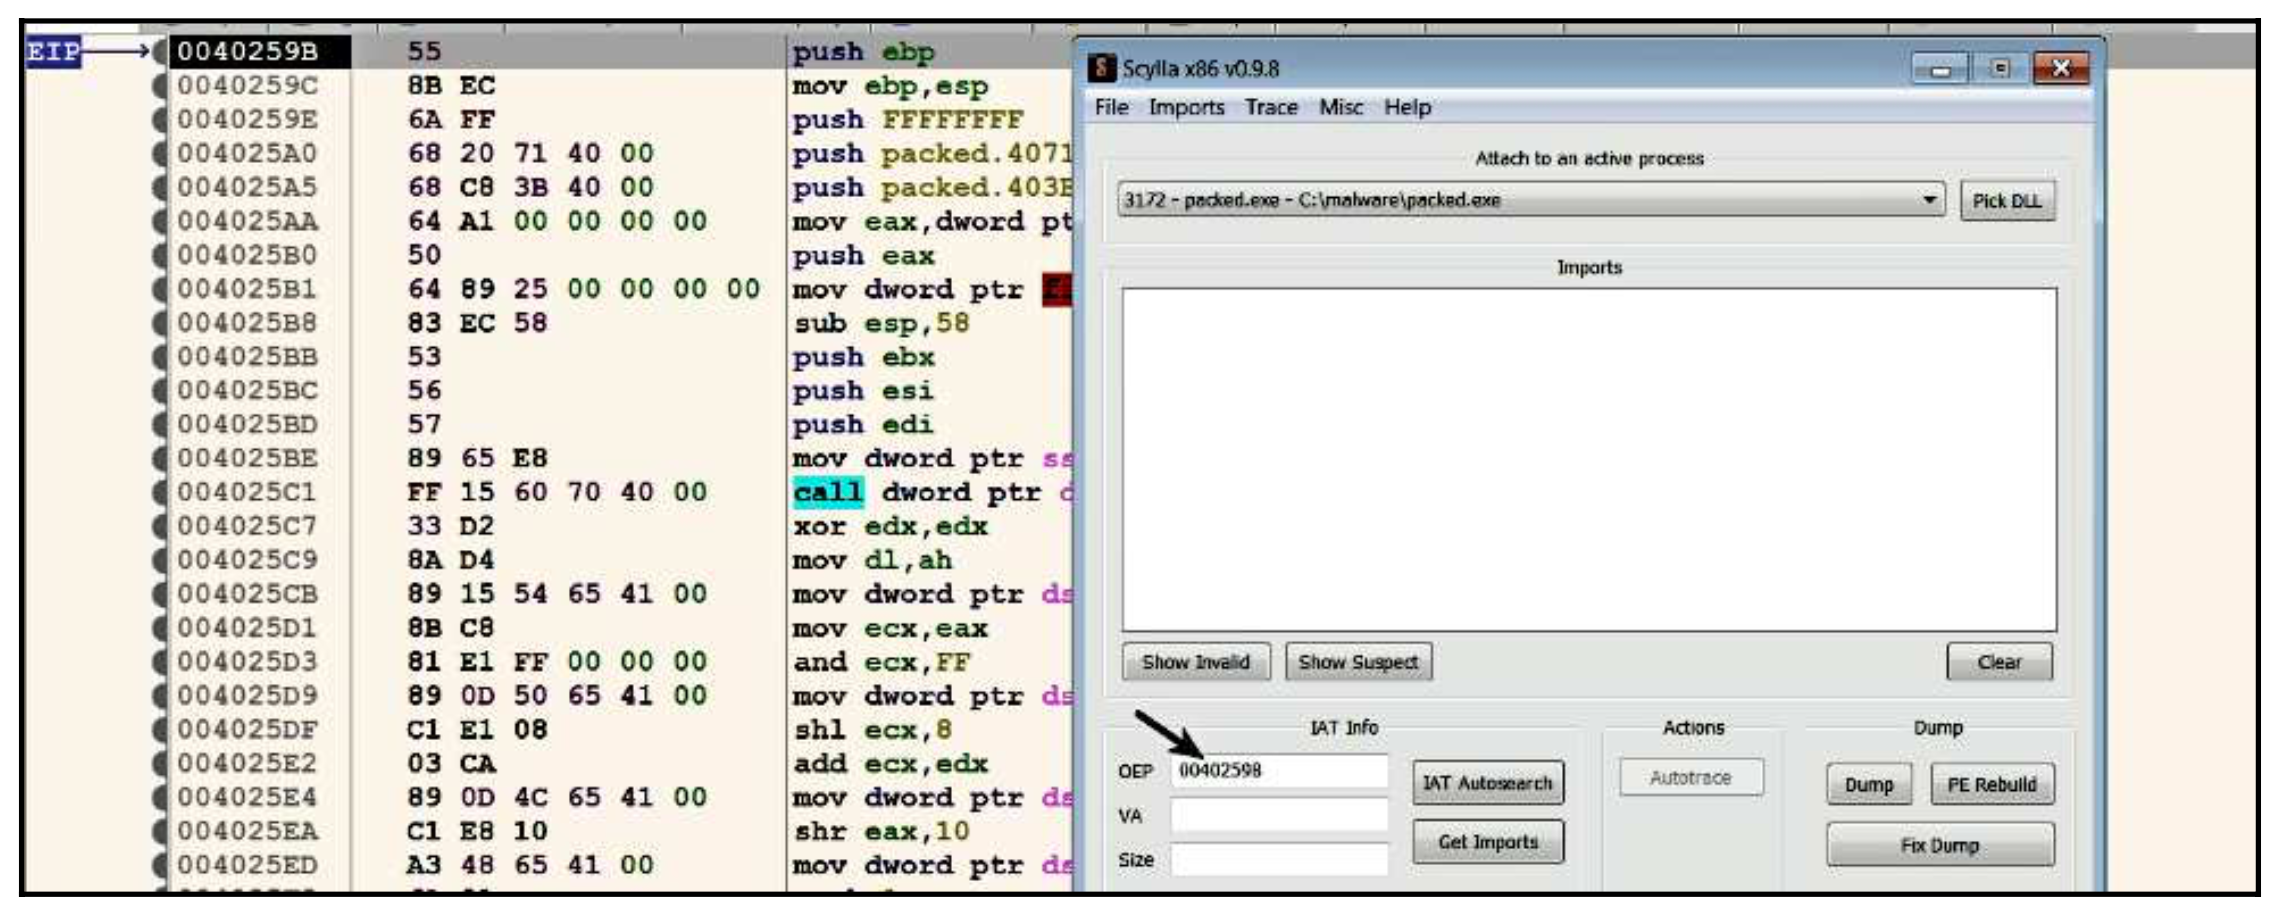Select address 004025A5 row

pyautogui.click(x=248, y=187)
